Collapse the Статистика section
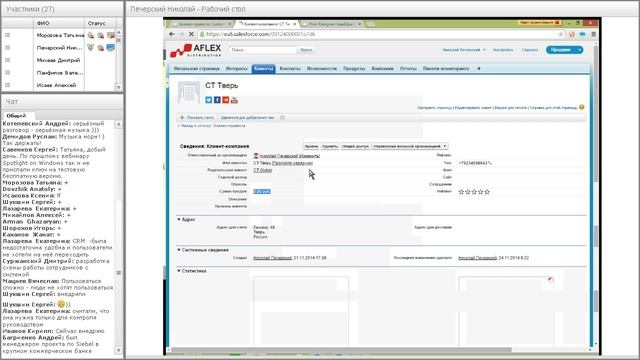Image resolution: width=640 pixels, height=360 pixels. click(179, 271)
